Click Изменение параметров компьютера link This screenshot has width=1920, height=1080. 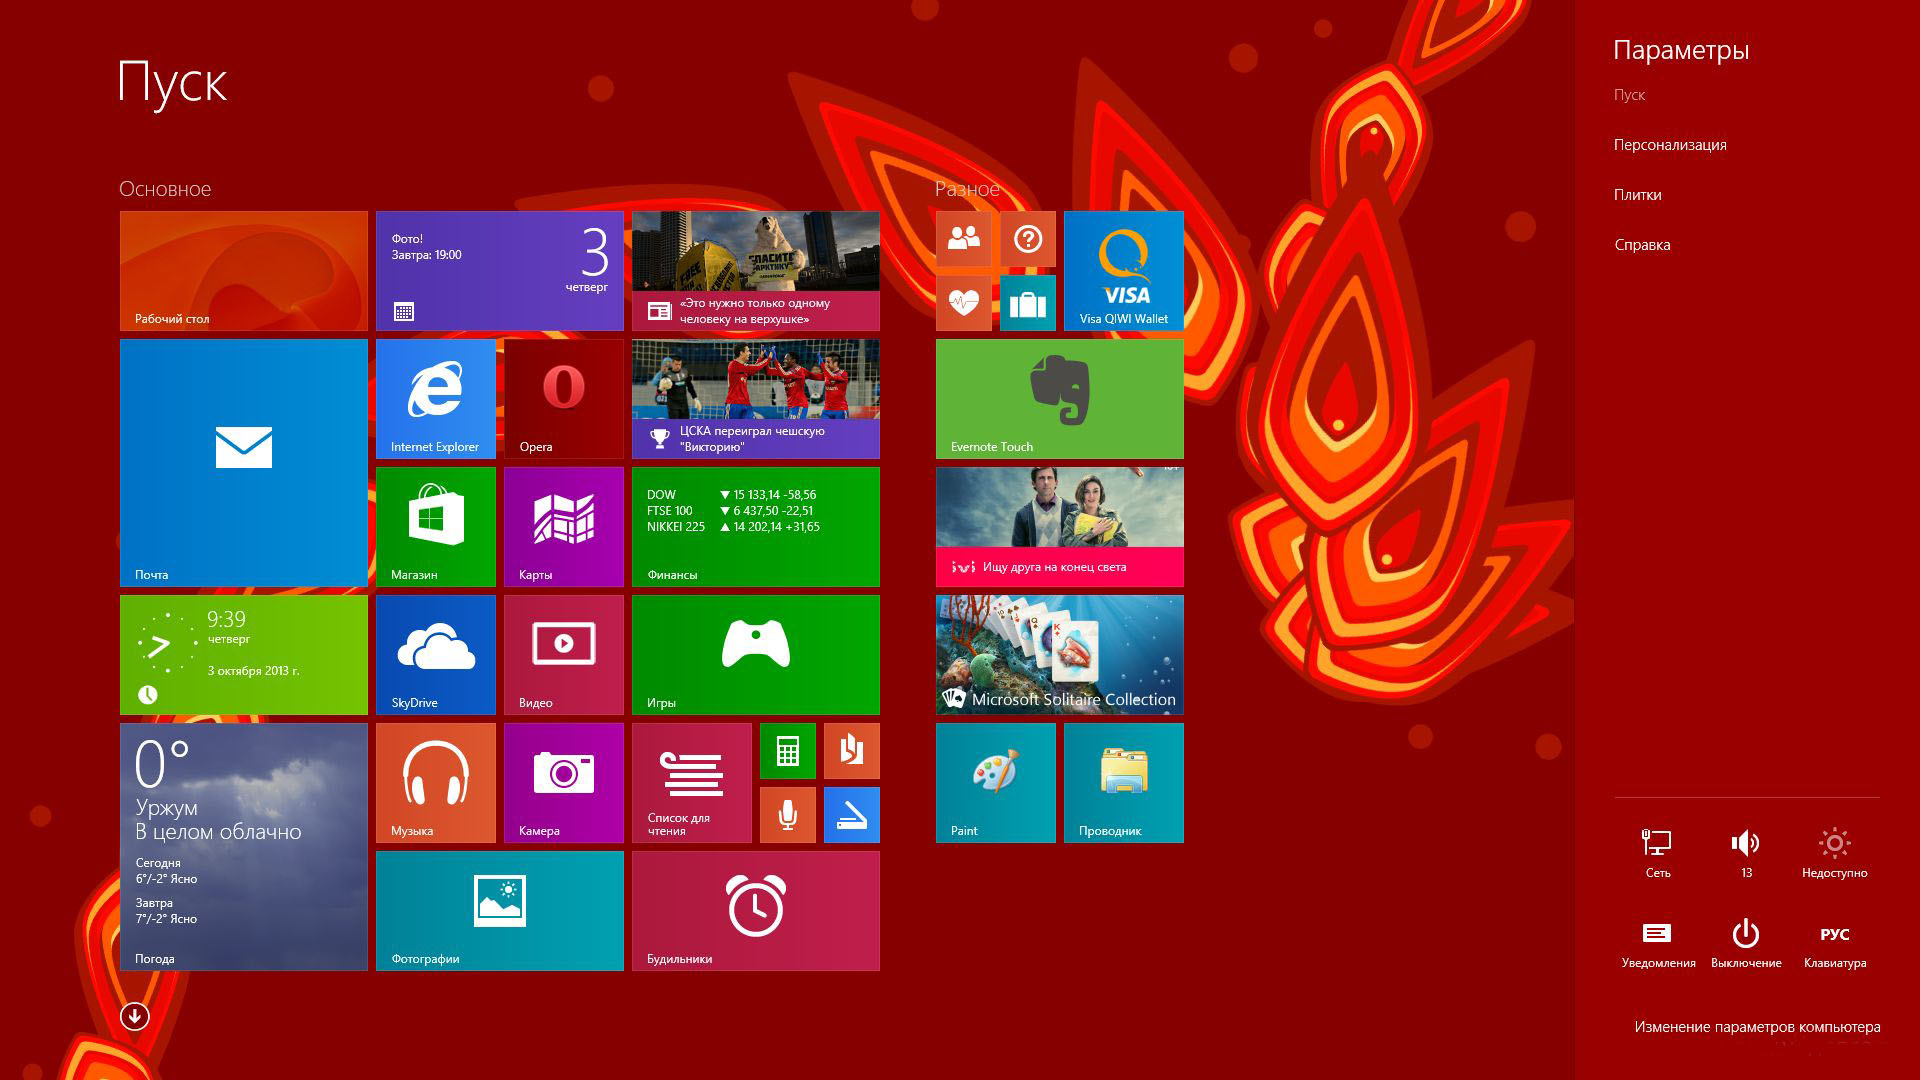1756,1027
